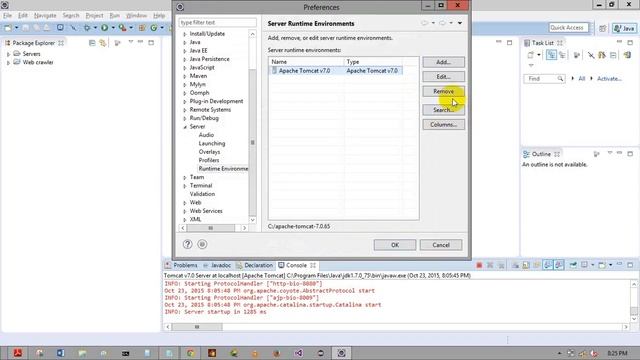Select Runtime Environments under Server
The image size is (640, 360).
click(223, 169)
